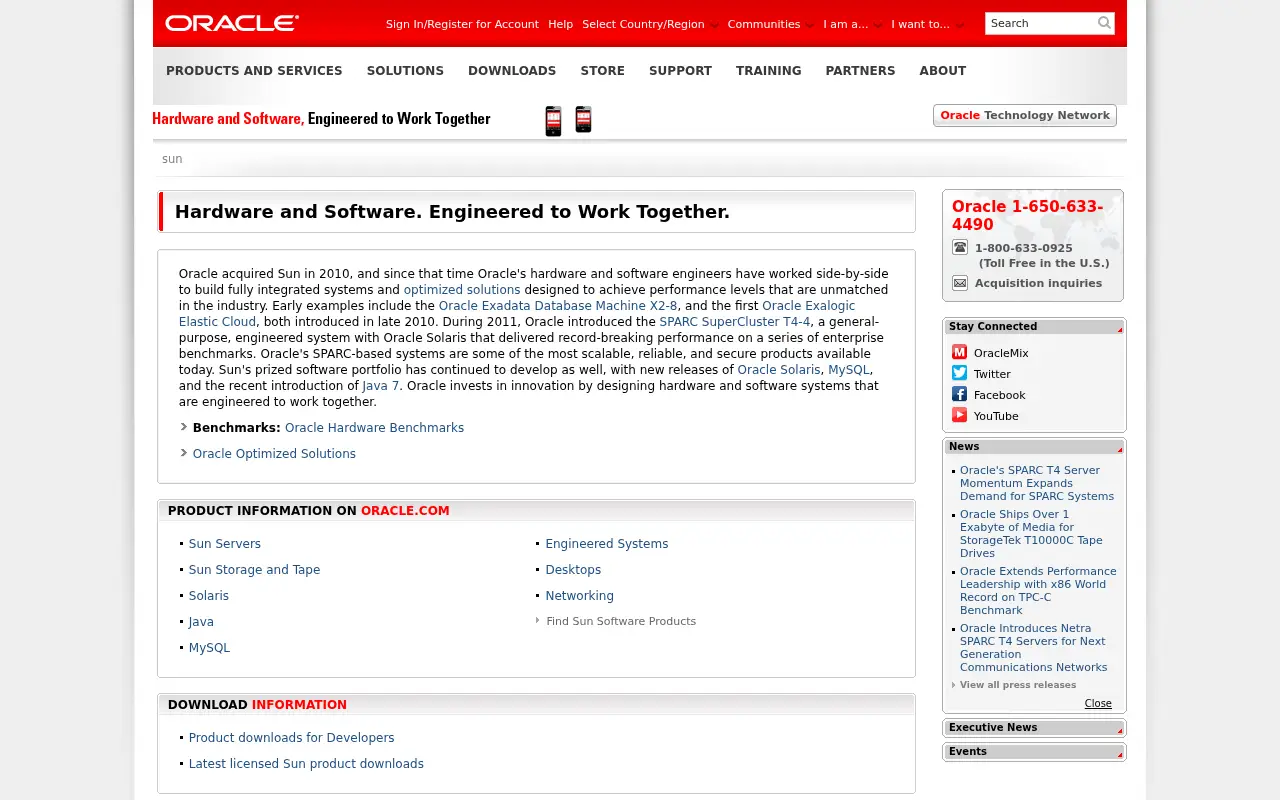This screenshot has width=1280, height=800.
Task: Click the Oracle Technology Network button
Action: [x=1025, y=115]
